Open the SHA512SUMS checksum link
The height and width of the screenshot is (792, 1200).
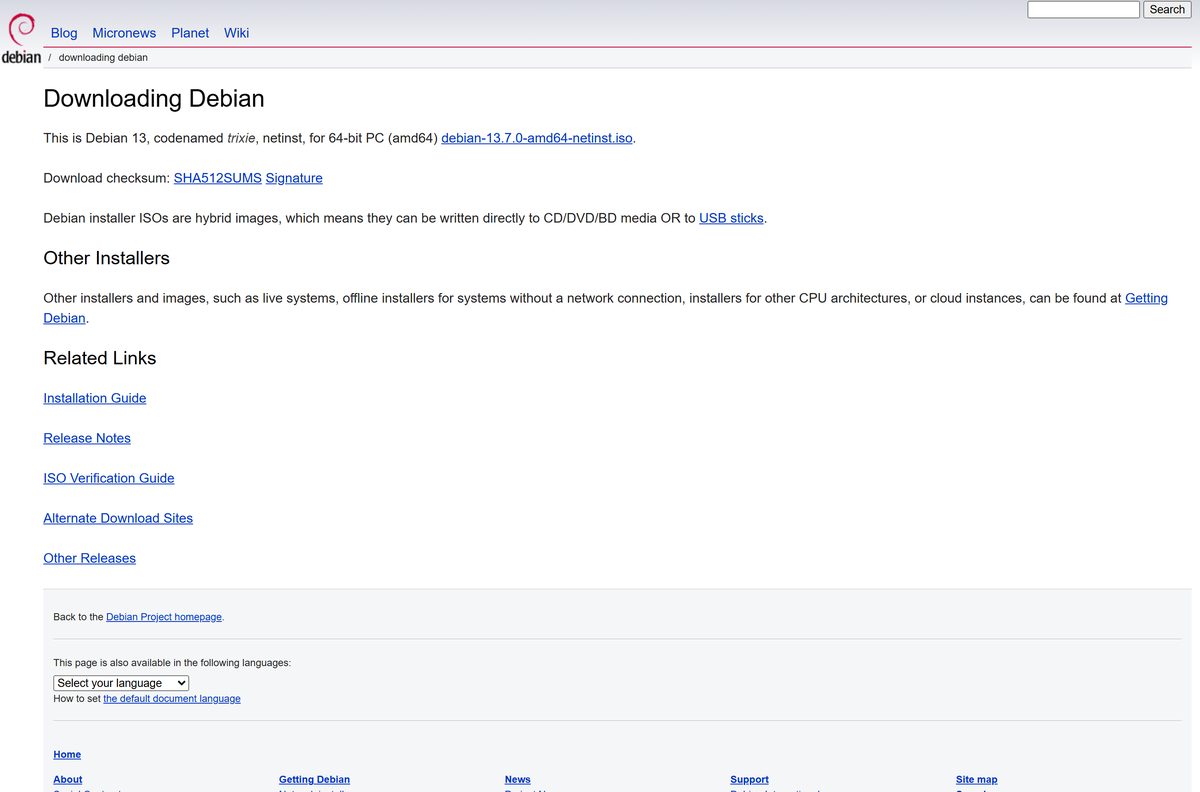pos(218,178)
